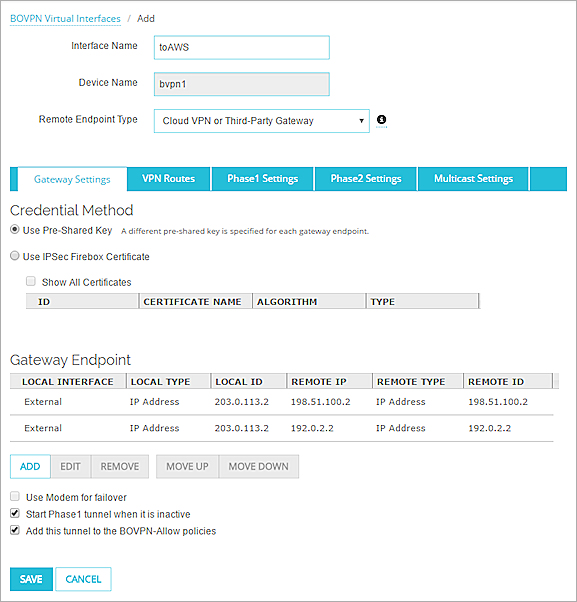
Task: Click the ALGORITHM column header
Action: click(309, 302)
